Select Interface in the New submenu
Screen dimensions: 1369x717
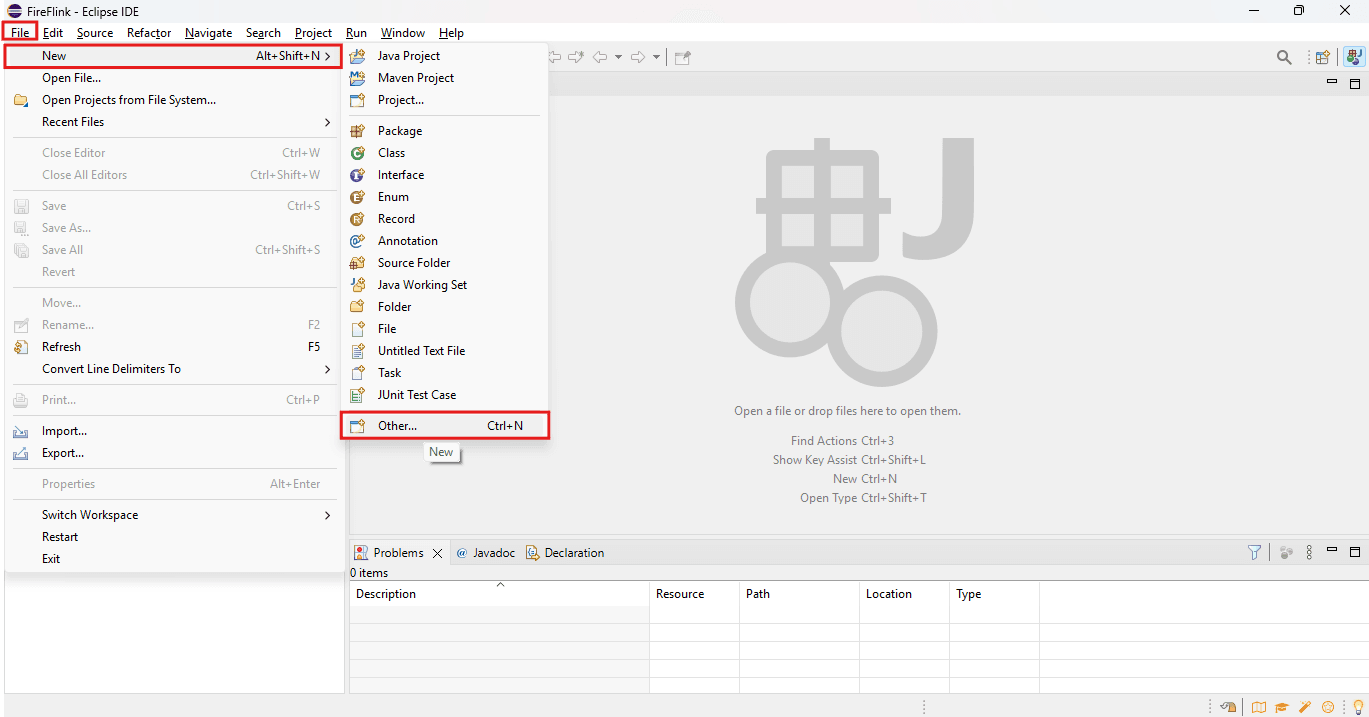pos(446,175)
